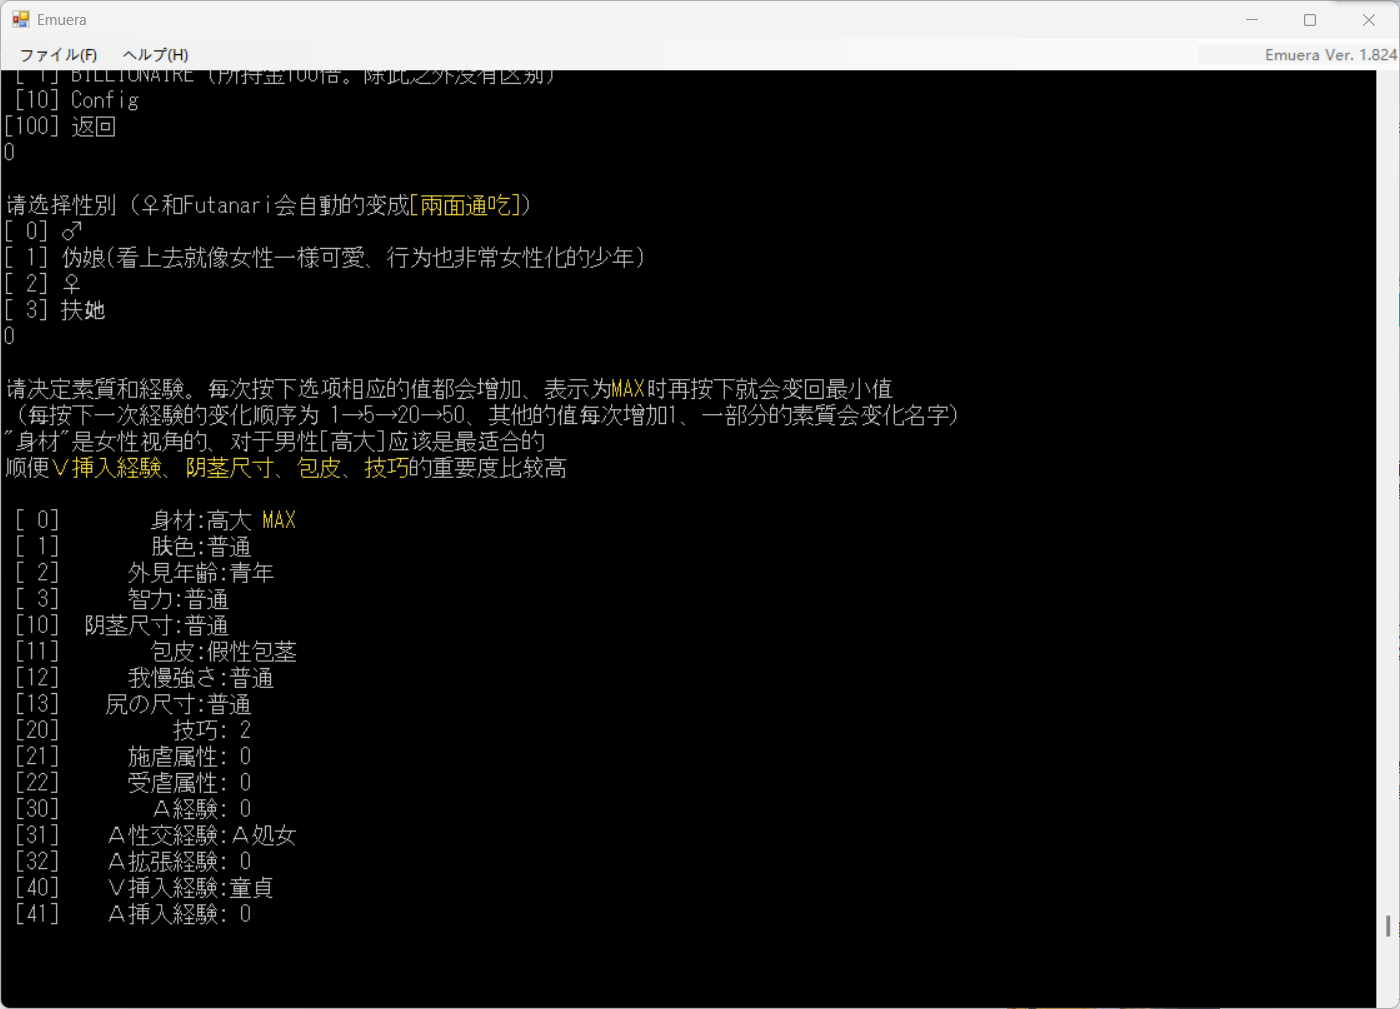
Task: Adjust option [3] 智力:普通
Action: (x=122, y=599)
